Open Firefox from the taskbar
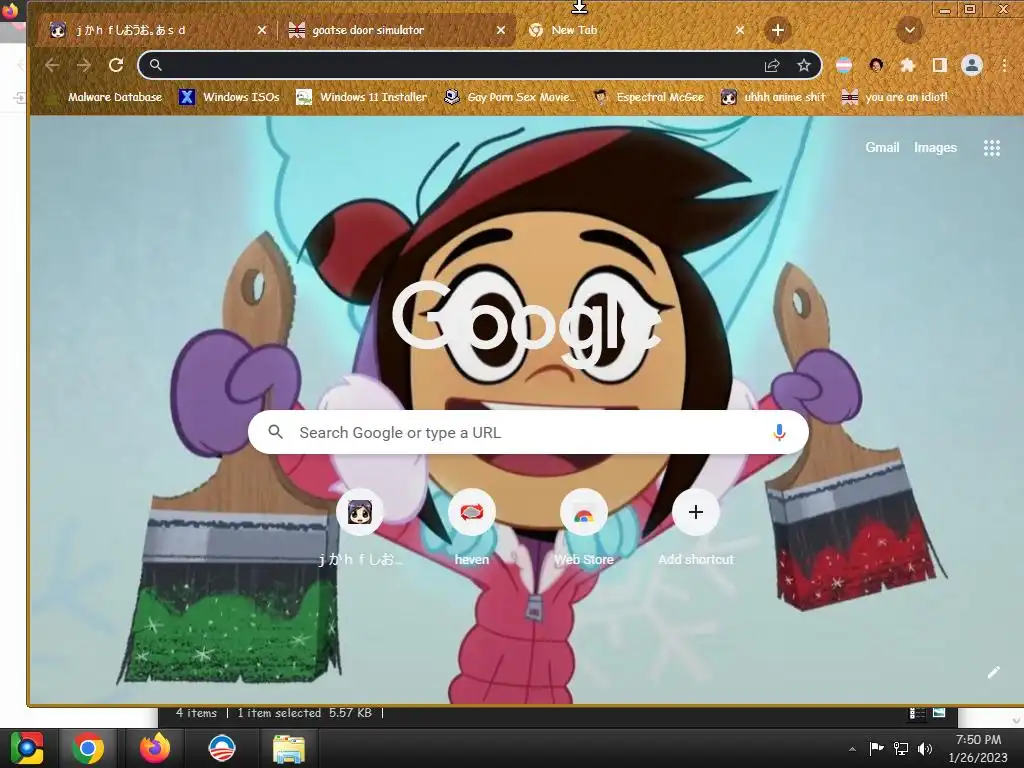The height and width of the screenshot is (768, 1024). (x=155, y=748)
